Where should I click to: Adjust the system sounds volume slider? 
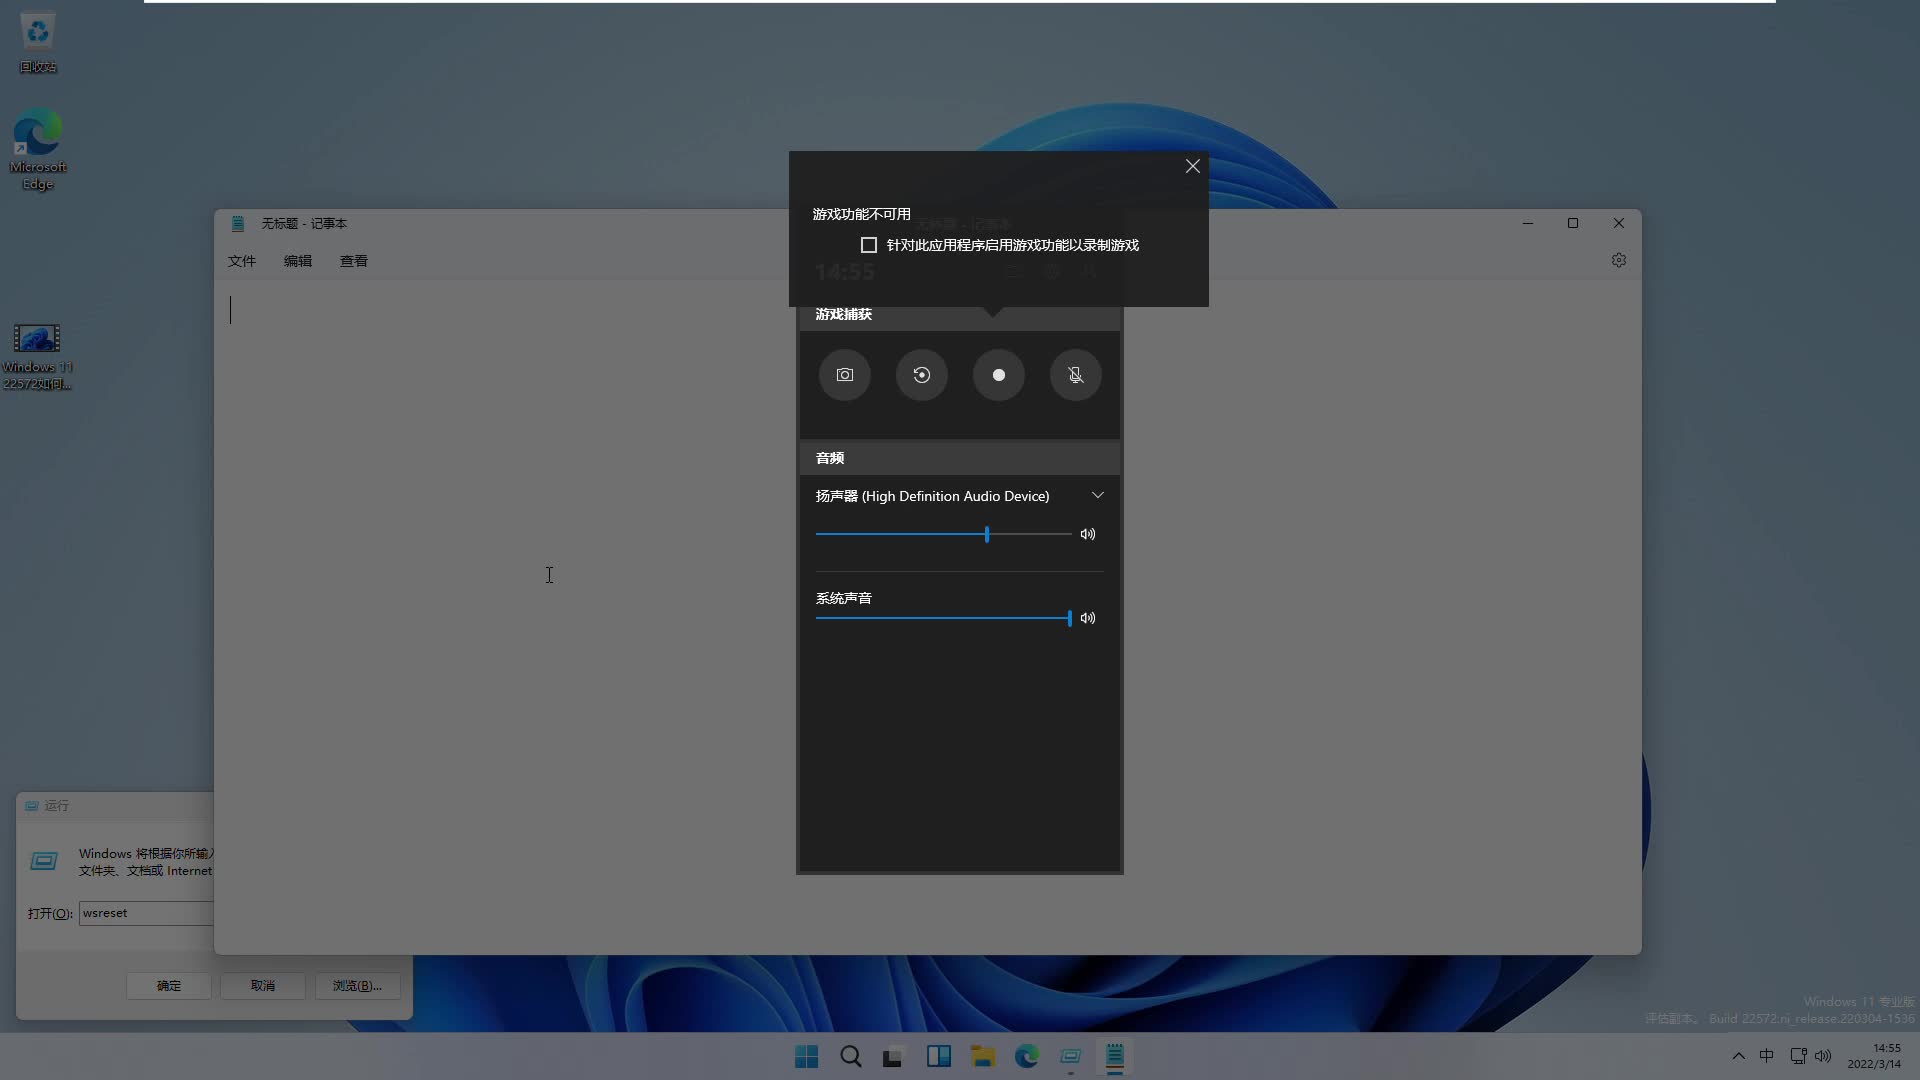click(x=943, y=618)
